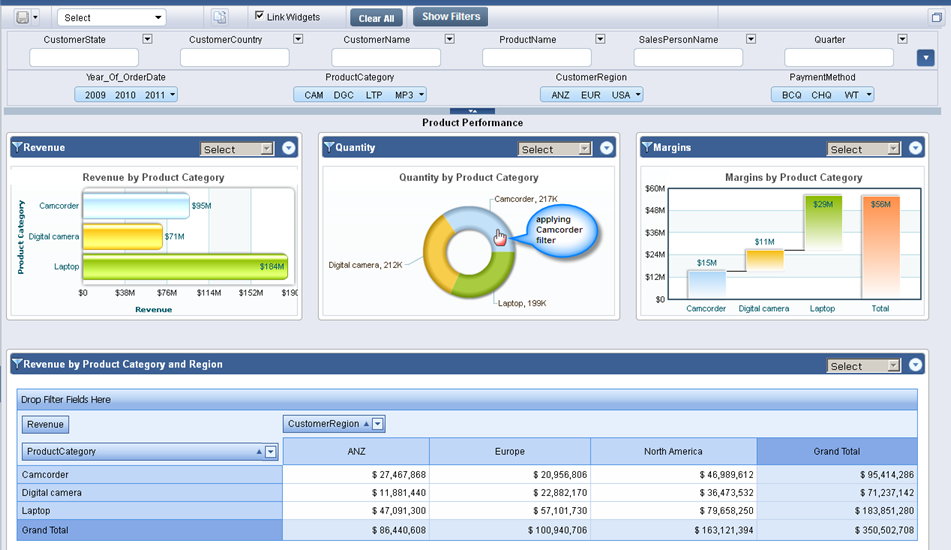Click the filter funnel icon on Revenue panel
The height and width of the screenshot is (550, 951).
tap(16, 148)
